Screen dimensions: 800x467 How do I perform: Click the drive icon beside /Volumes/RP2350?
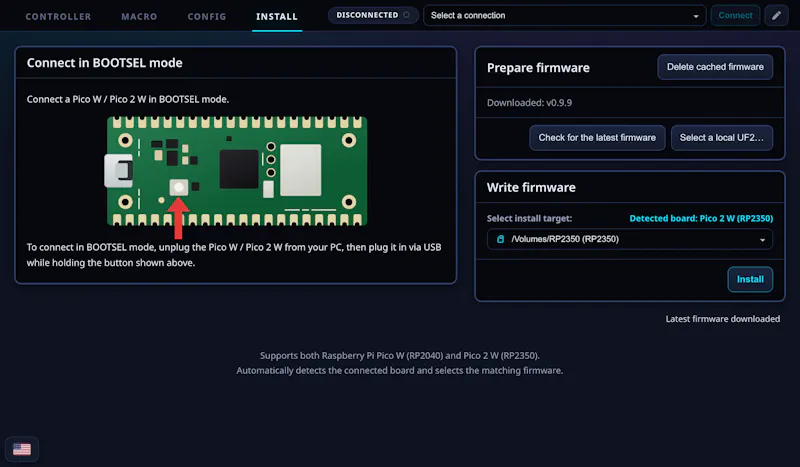501,239
